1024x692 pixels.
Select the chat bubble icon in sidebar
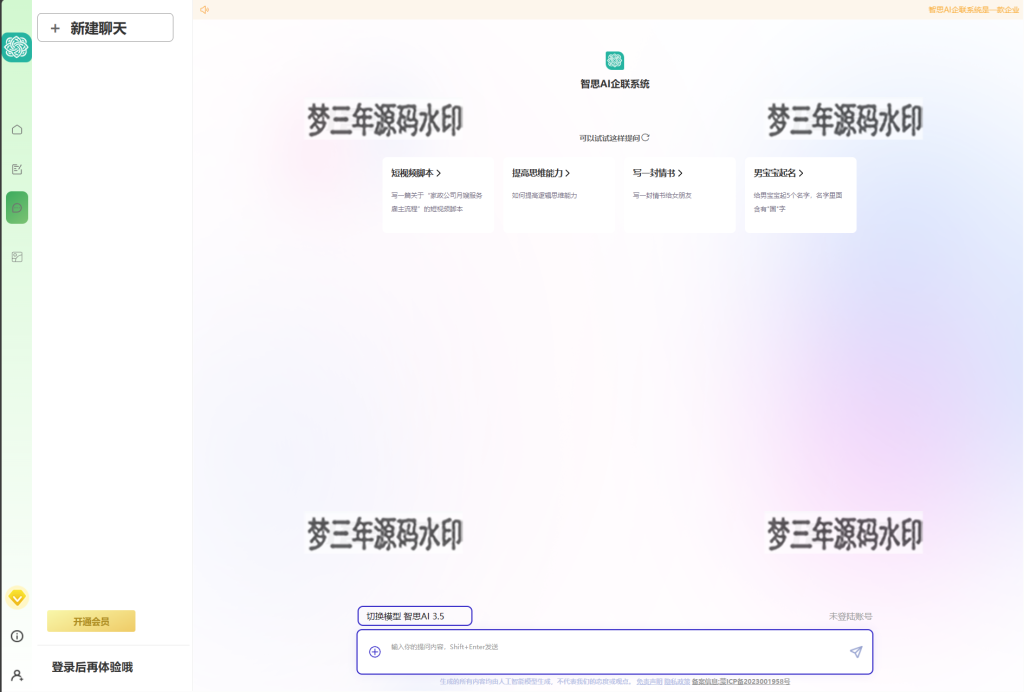pyautogui.click(x=17, y=208)
